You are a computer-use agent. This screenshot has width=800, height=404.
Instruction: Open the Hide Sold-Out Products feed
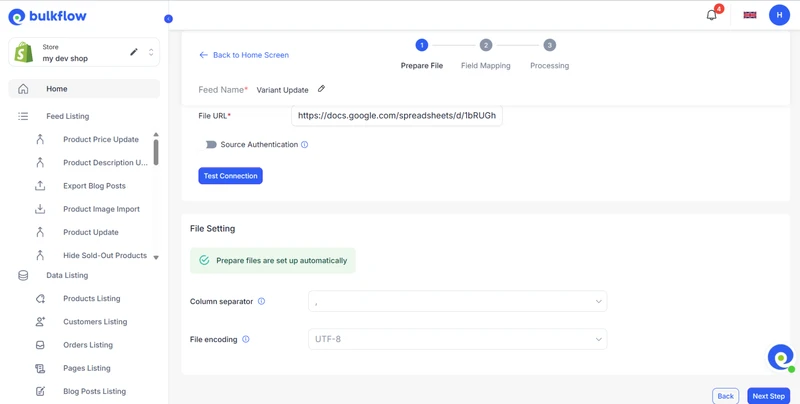[105, 256]
